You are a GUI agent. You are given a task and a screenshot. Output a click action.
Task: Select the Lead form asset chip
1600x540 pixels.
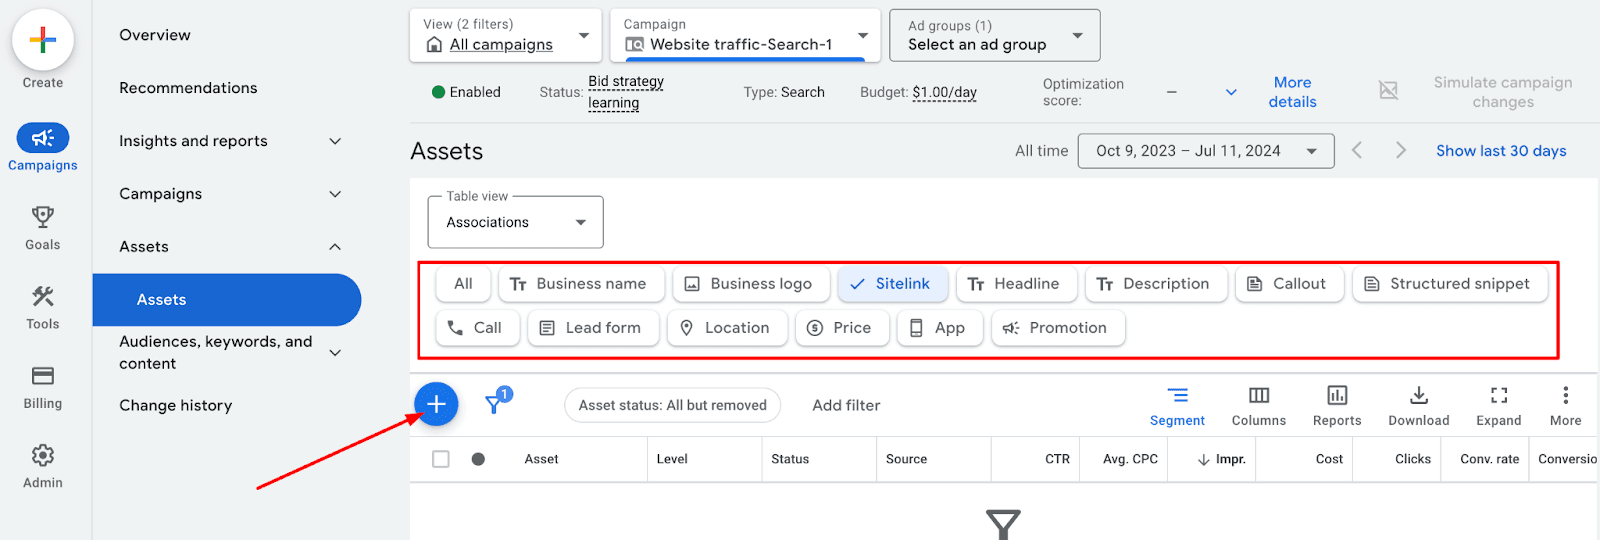(x=593, y=328)
